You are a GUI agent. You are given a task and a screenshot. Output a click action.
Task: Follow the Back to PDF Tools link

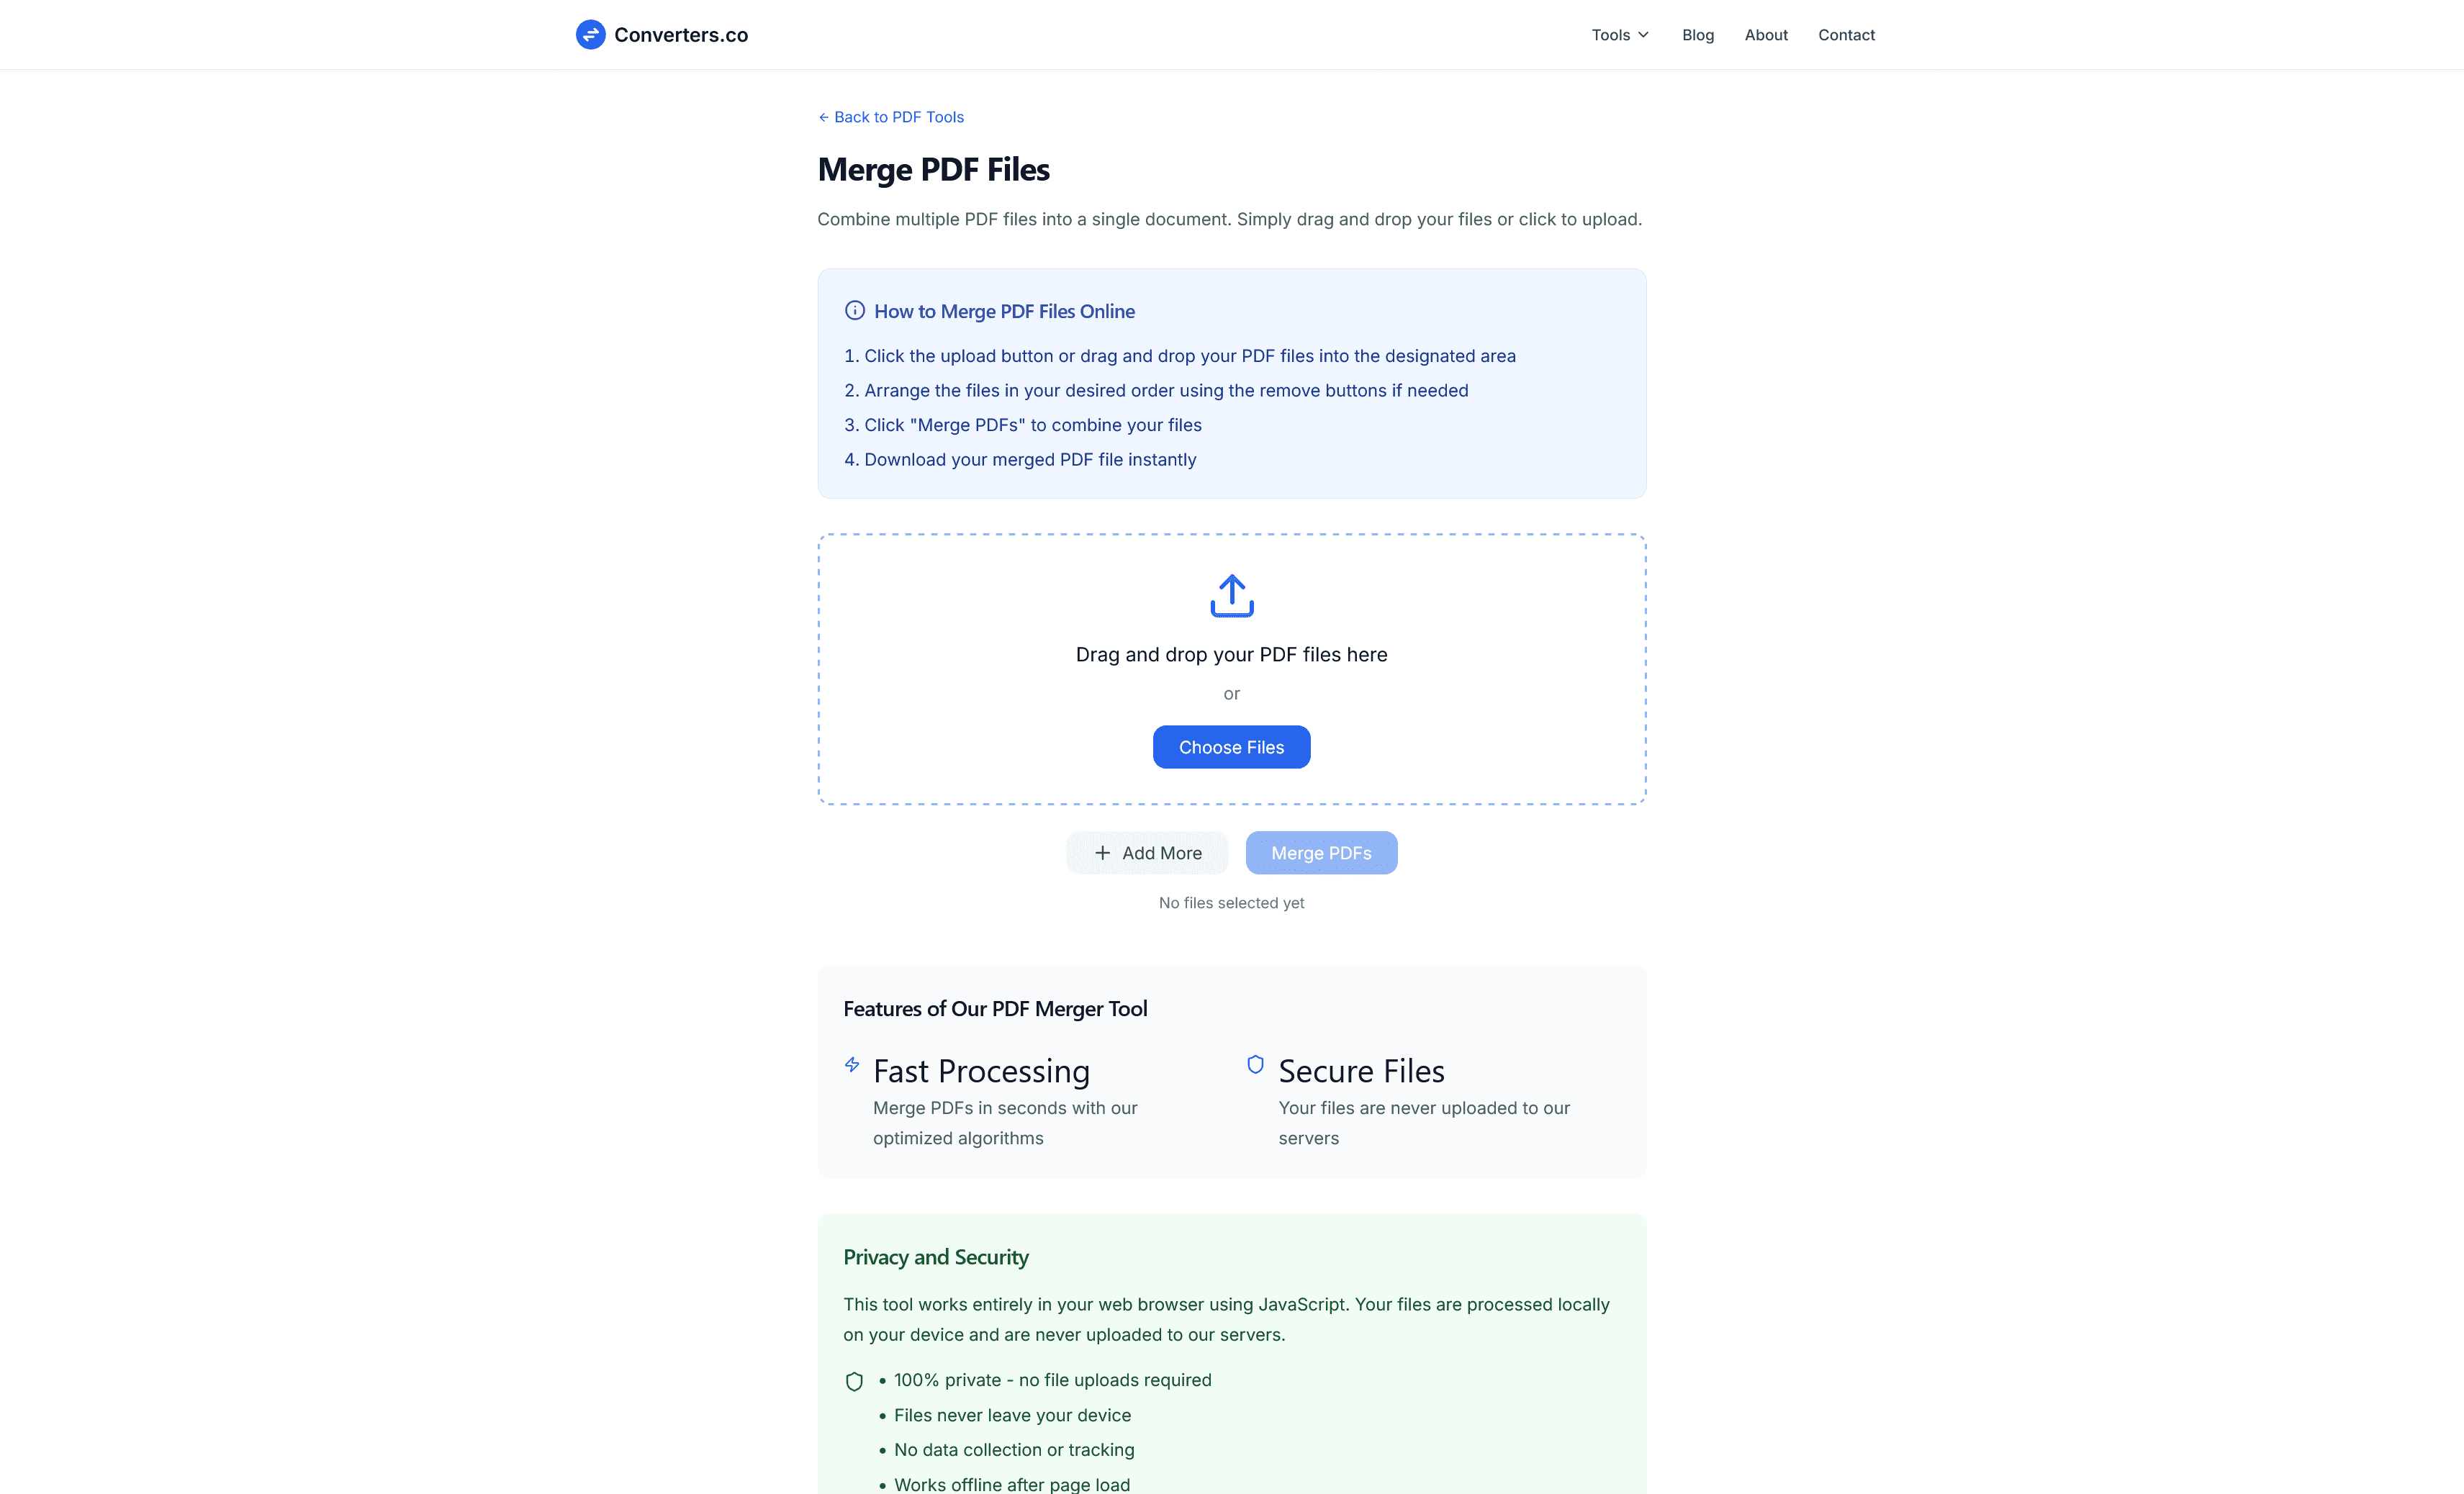pyautogui.click(x=898, y=117)
